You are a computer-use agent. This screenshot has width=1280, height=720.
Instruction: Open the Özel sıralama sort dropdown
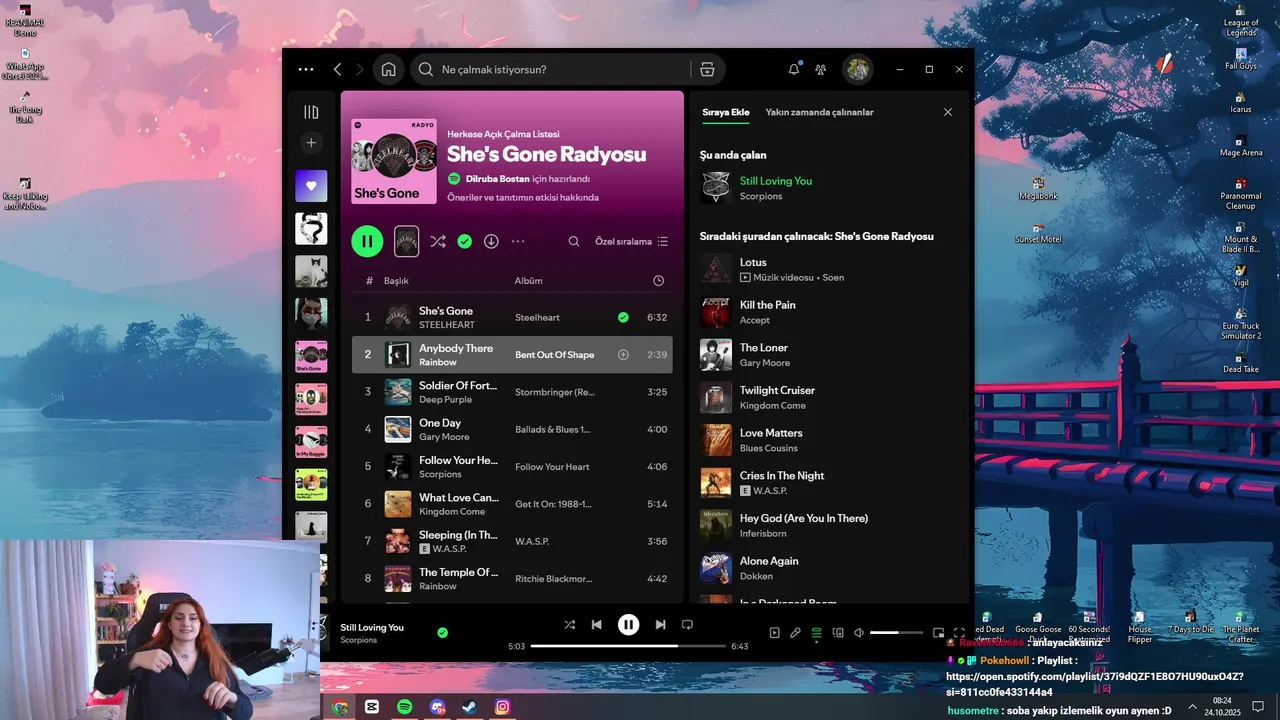[x=631, y=241]
